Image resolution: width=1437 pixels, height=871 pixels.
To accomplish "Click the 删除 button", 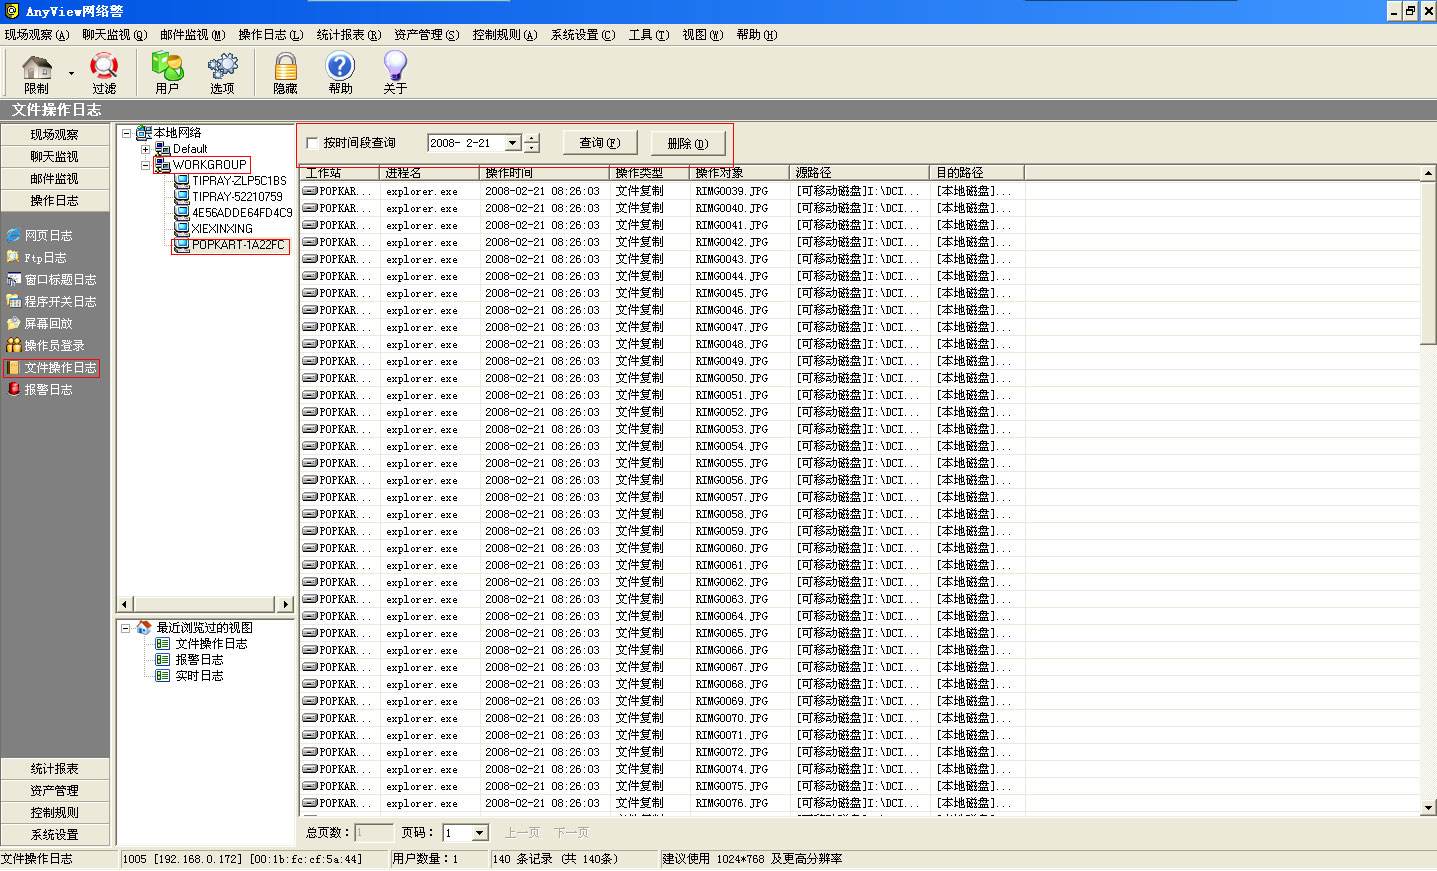I will tap(688, 144).
